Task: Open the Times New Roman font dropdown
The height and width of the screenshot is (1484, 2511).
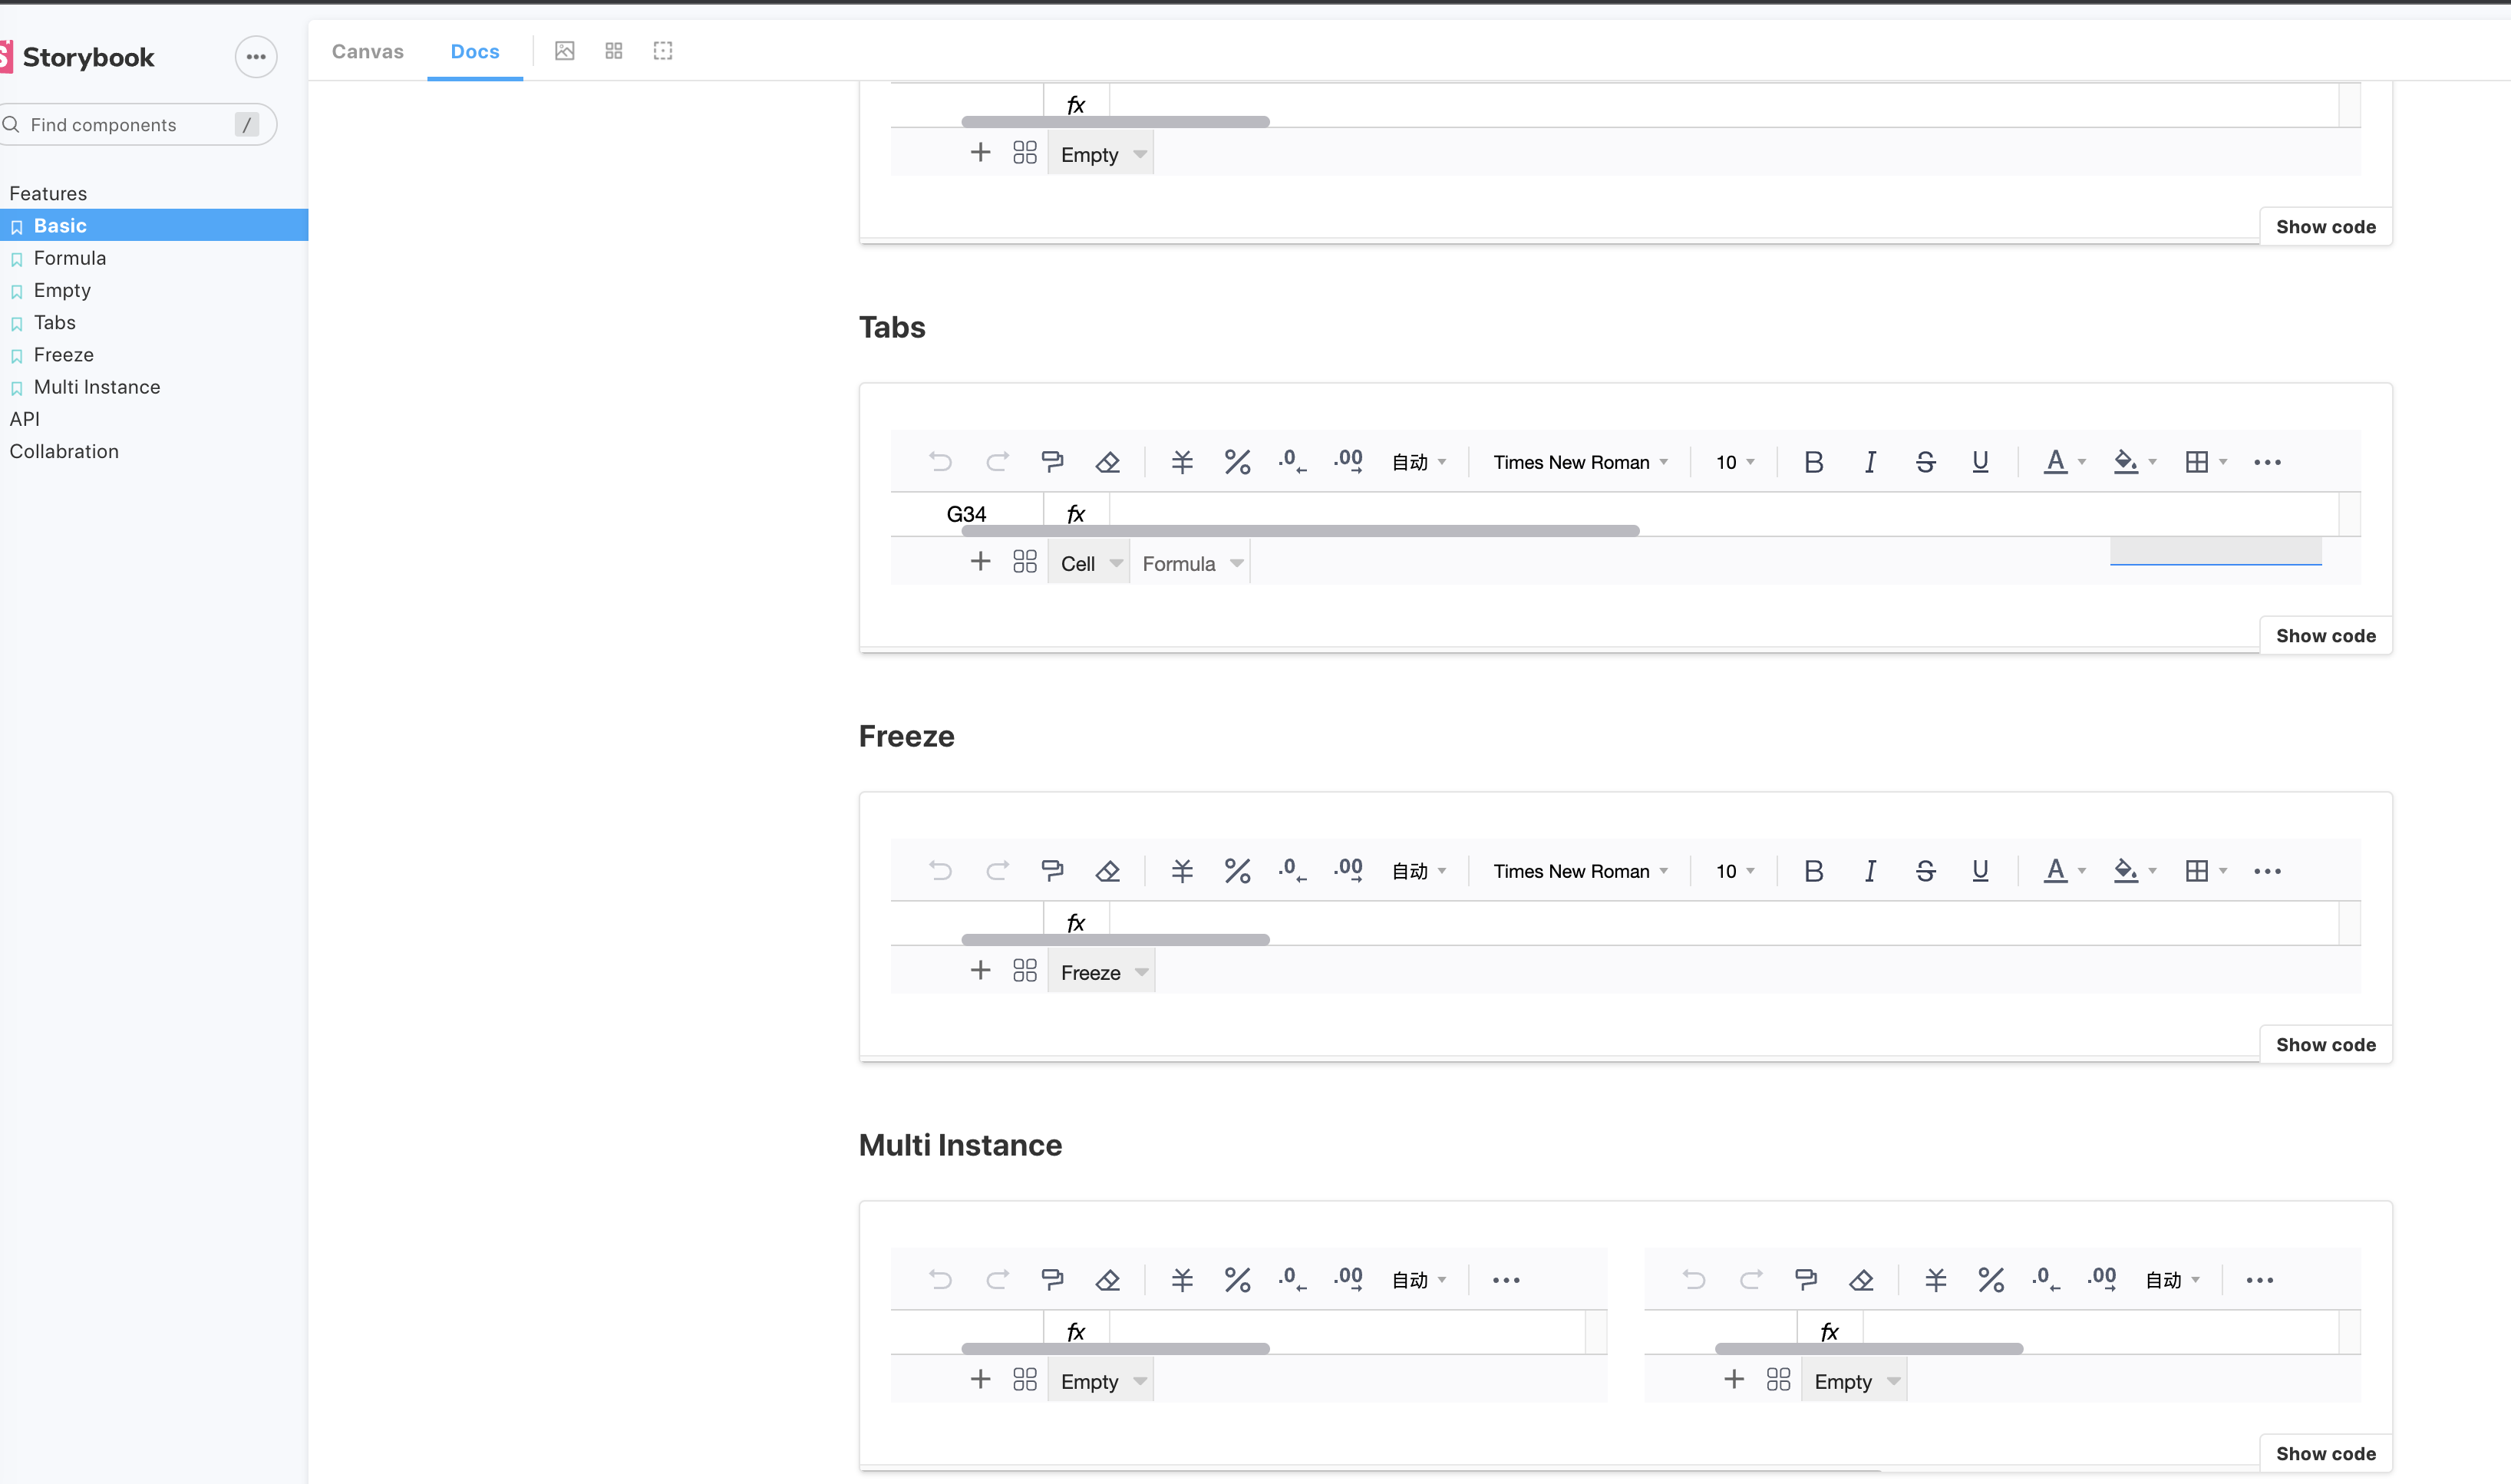Action: pos(1579,461)
